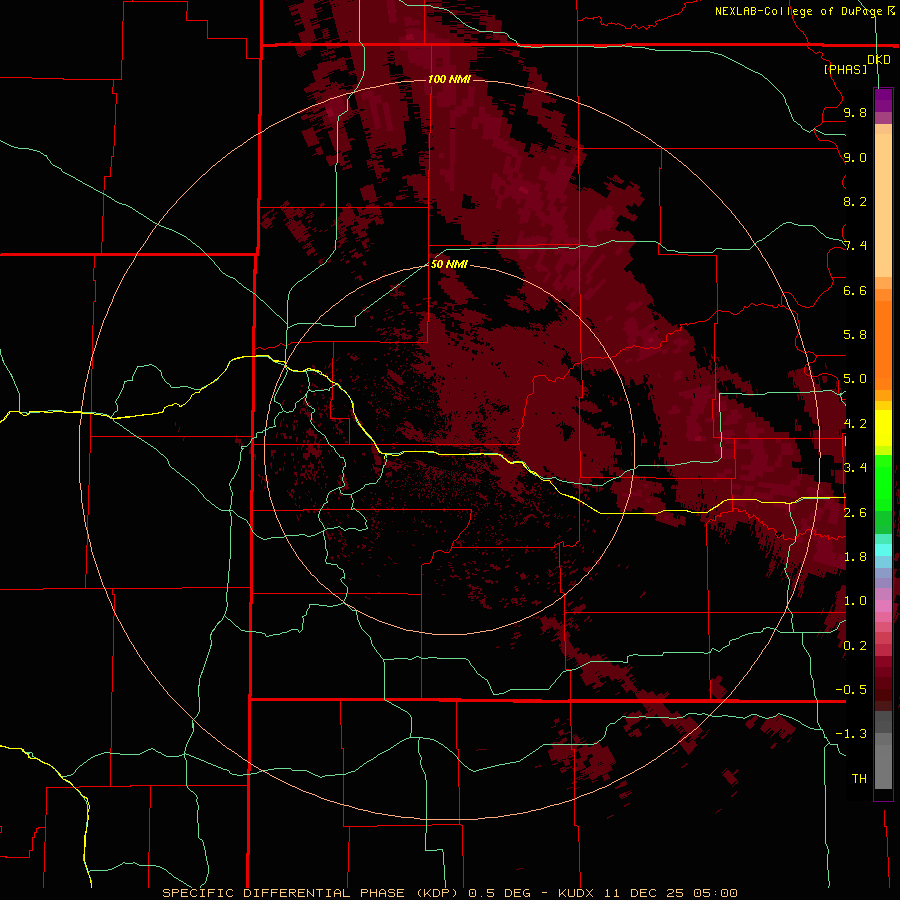The width and height of the screenshot is (900, 900).
Task: Click the 'TH' threshold label
Action: pyautogui.click(x=859, y=779)
